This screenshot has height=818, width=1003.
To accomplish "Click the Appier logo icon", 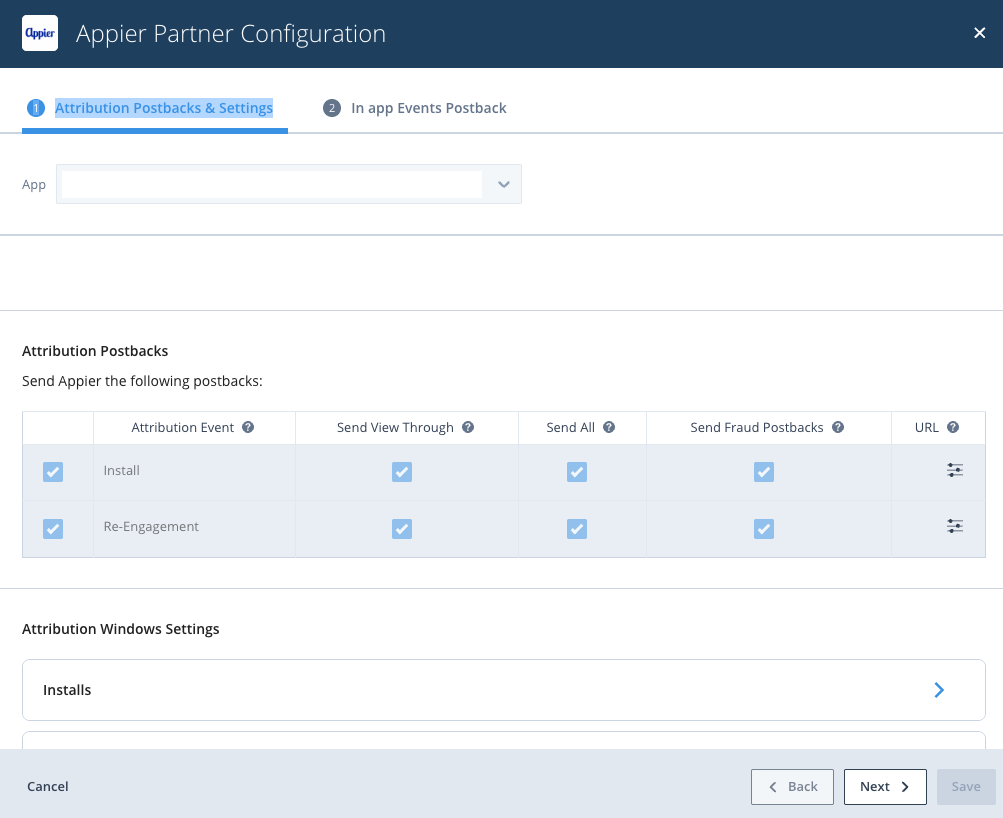I will pos(40,33).
